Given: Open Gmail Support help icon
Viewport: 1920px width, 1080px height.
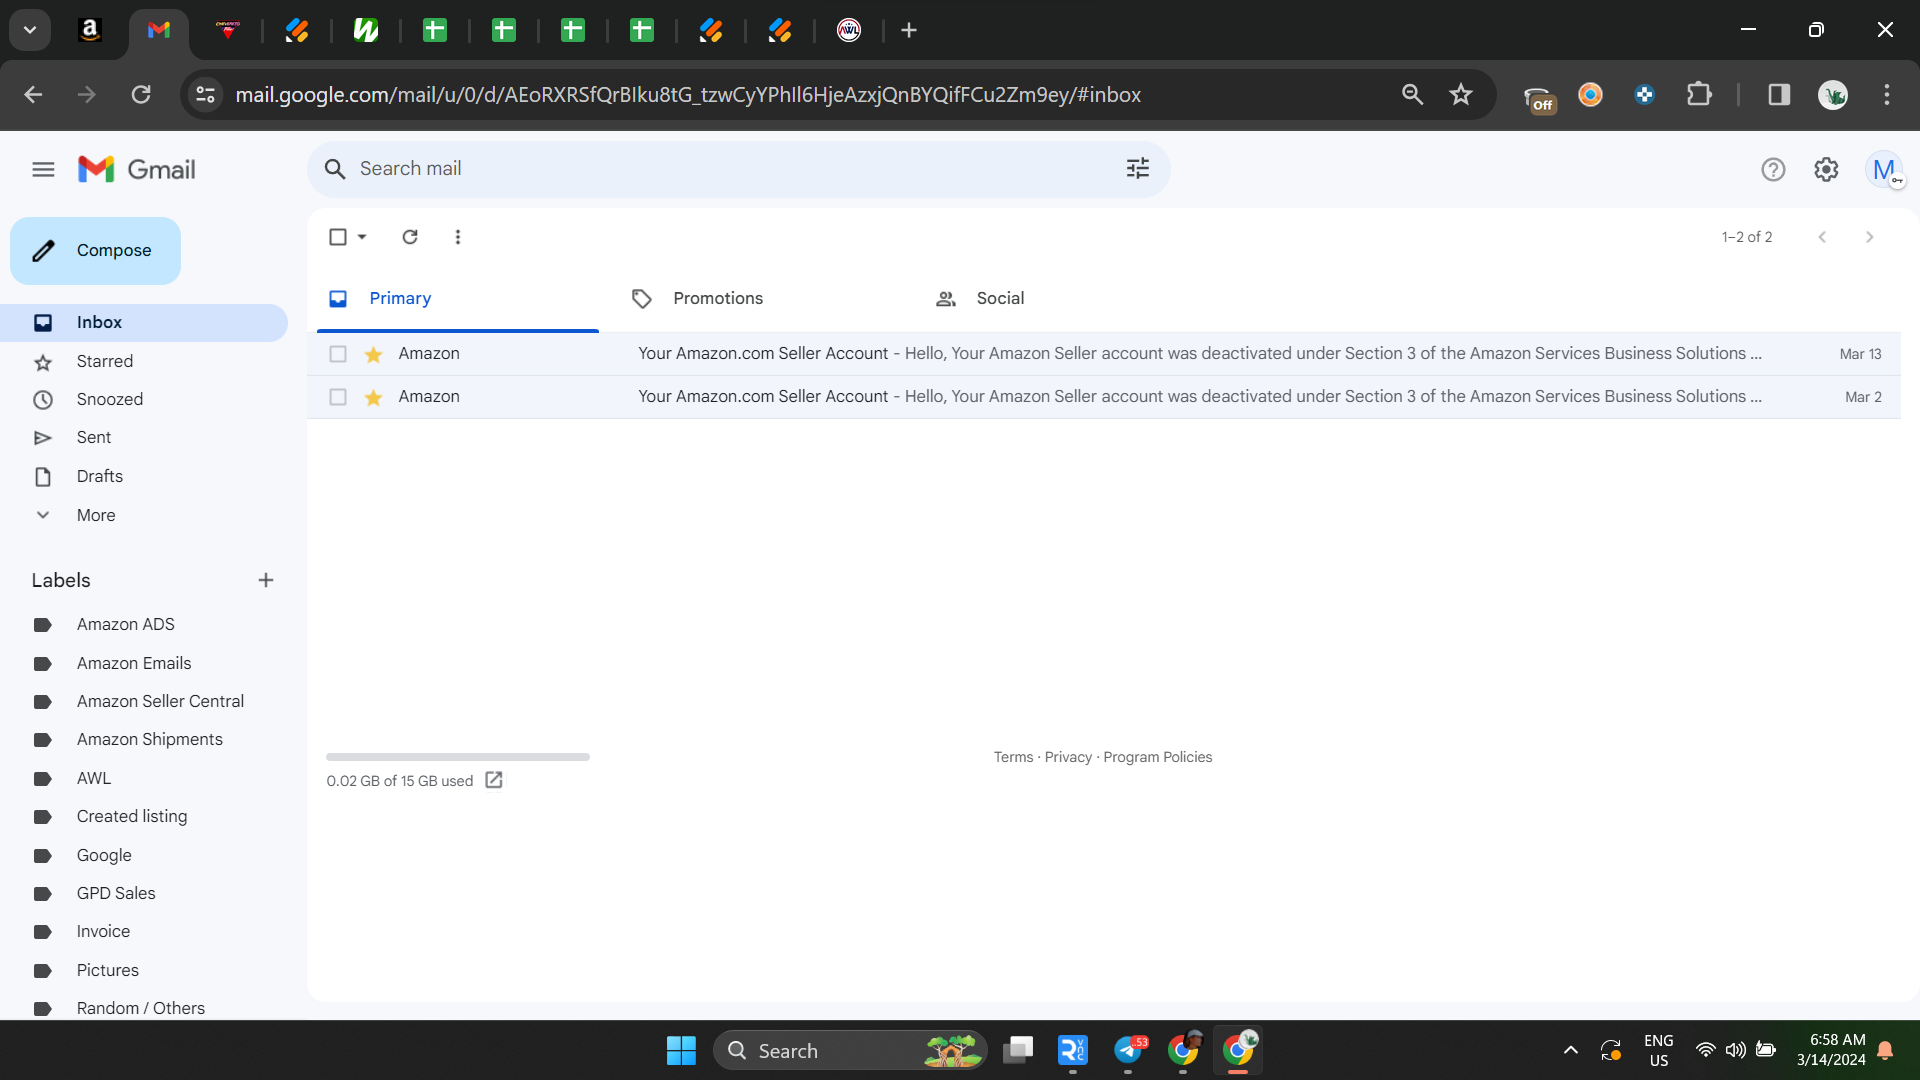Looking at the screenshot, I should click(x=1773, y=170).
